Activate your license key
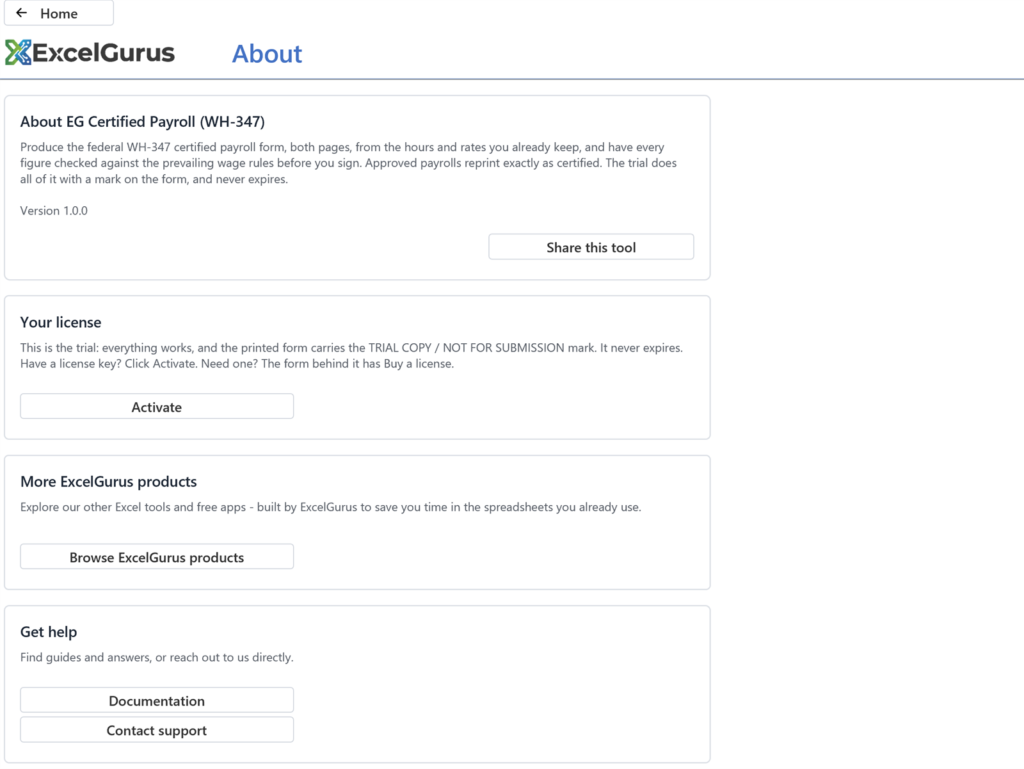 tap(157, 406)
